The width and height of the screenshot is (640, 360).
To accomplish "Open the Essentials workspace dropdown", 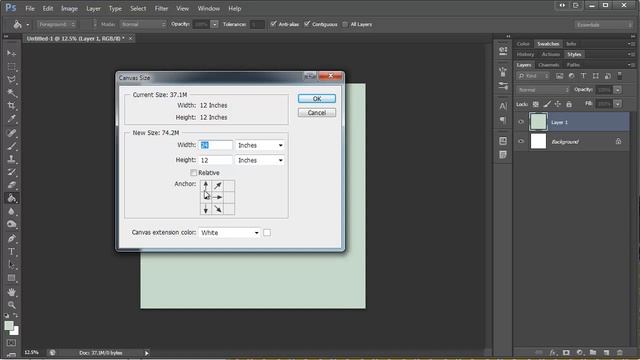I will (603, 25).
